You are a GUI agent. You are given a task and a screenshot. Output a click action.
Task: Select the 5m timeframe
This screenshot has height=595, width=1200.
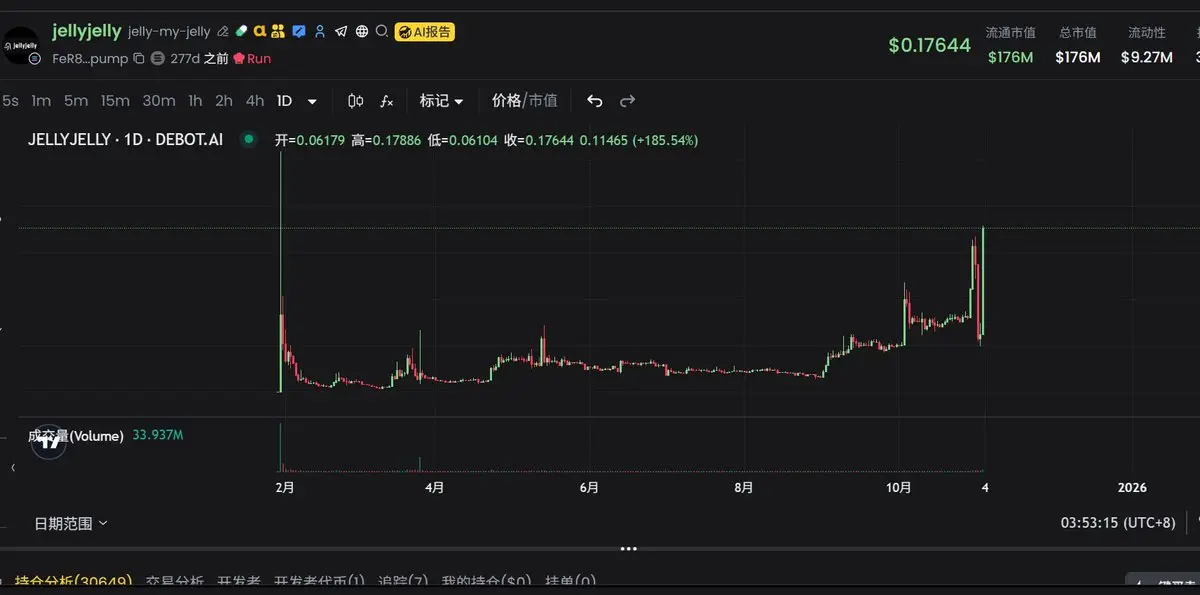76,101
